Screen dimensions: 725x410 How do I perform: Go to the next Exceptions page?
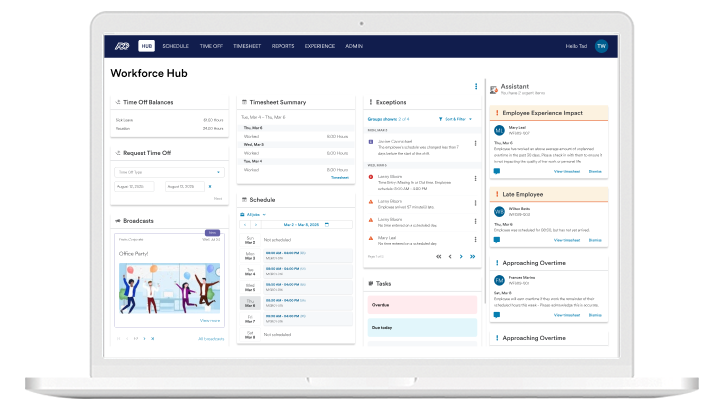462,257
